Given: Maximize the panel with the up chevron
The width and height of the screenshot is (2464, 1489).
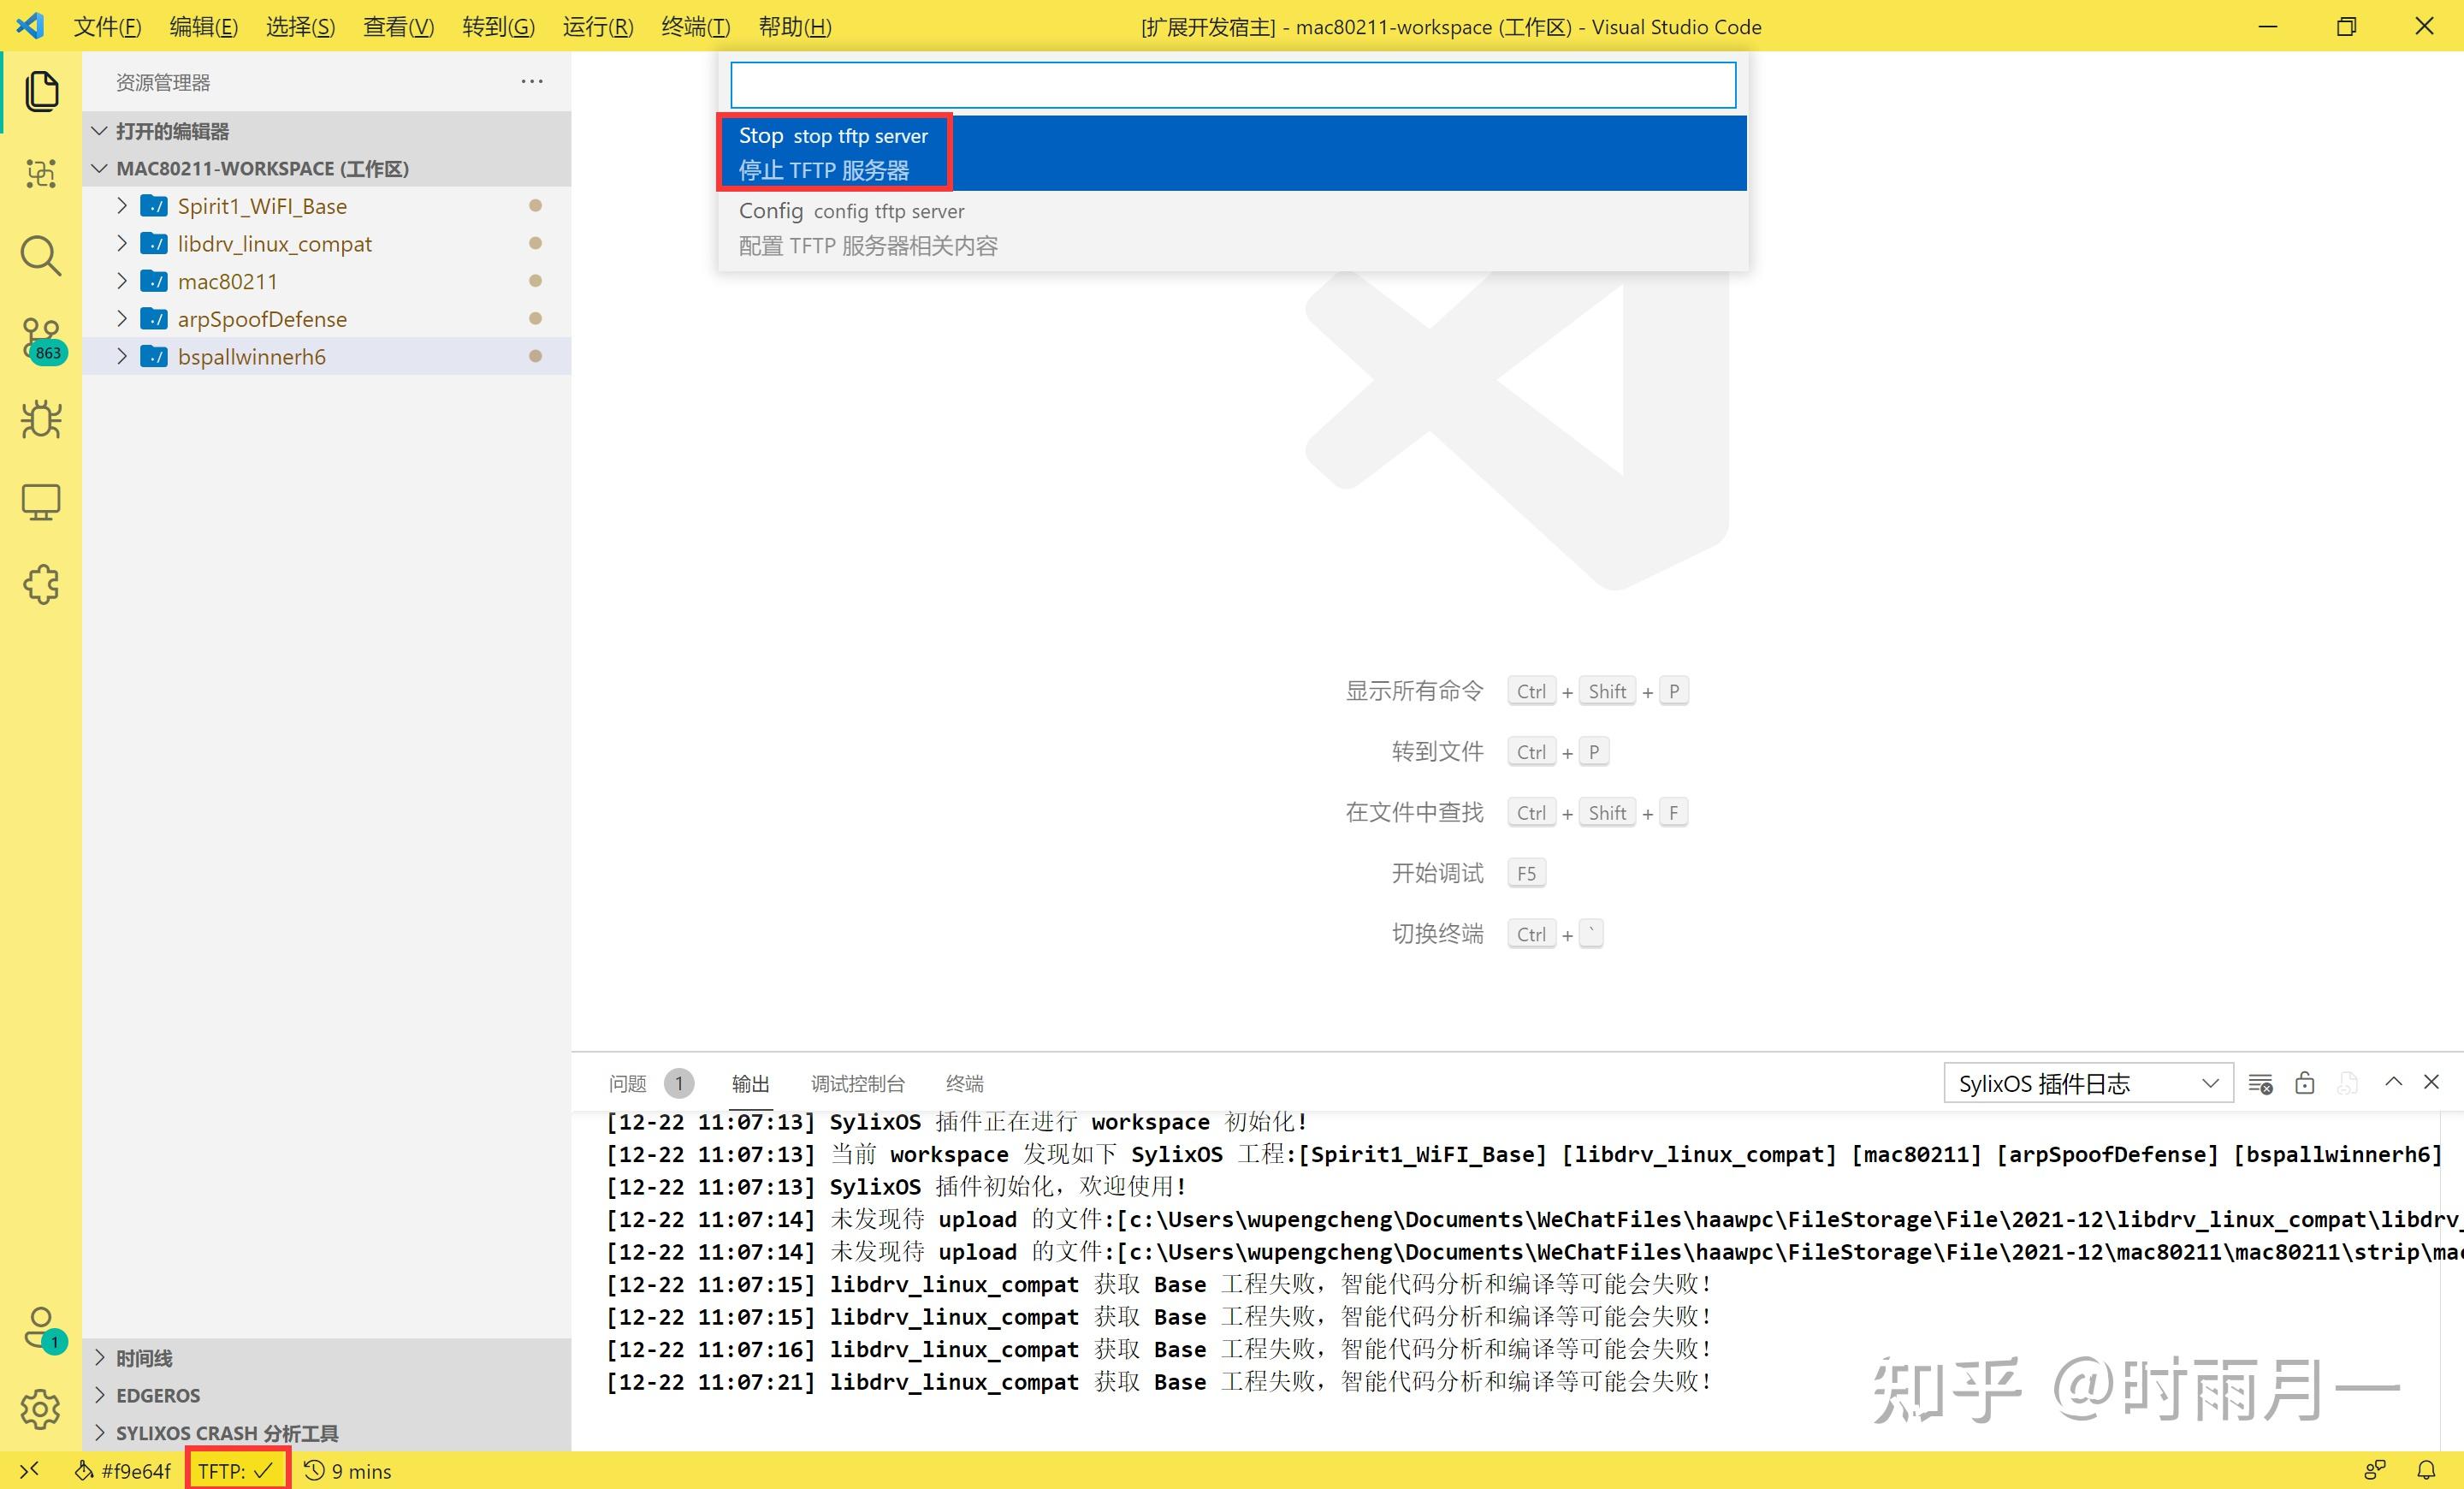Looking at the screenshot, I should click(2393, 1082).
